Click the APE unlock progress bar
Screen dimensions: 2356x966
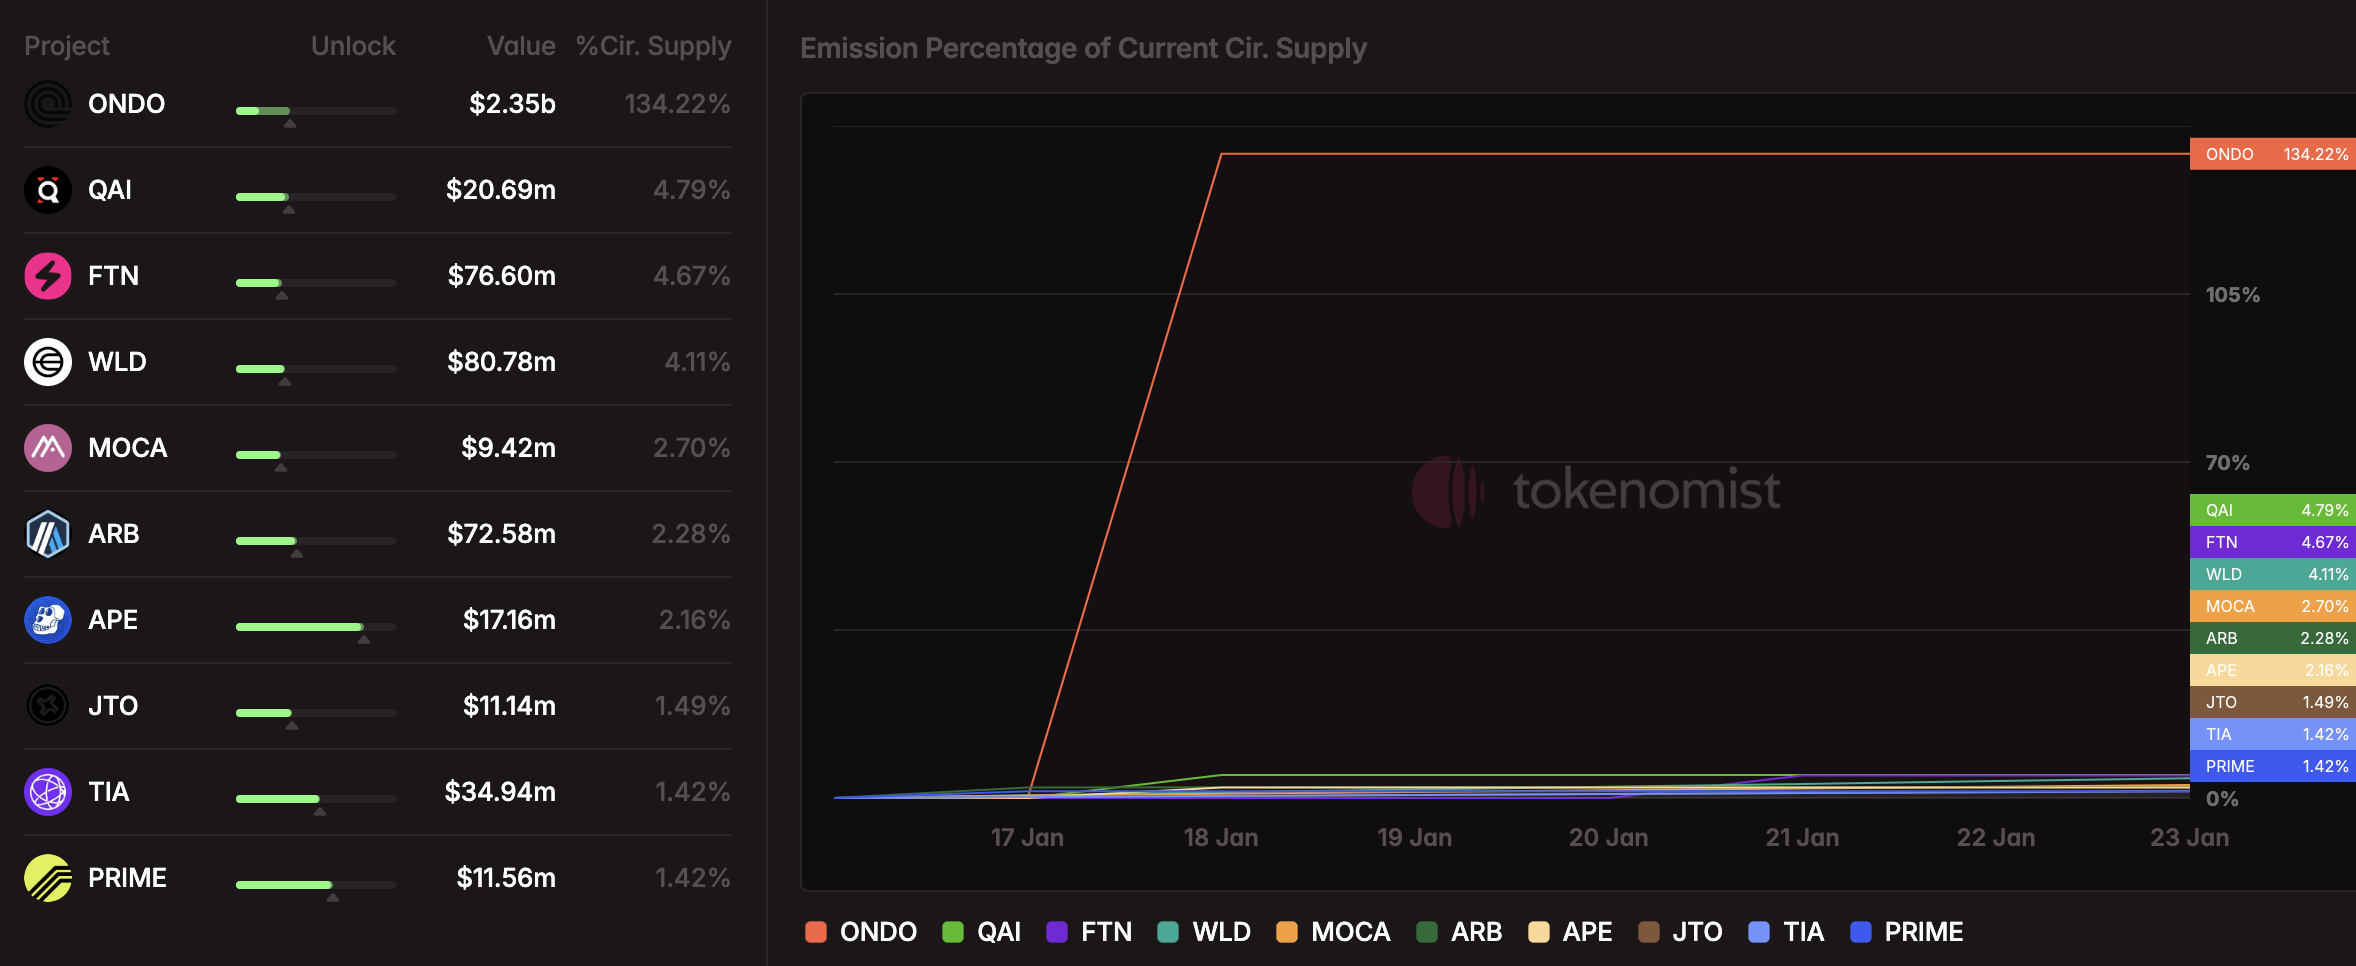[x=315, y=627]
